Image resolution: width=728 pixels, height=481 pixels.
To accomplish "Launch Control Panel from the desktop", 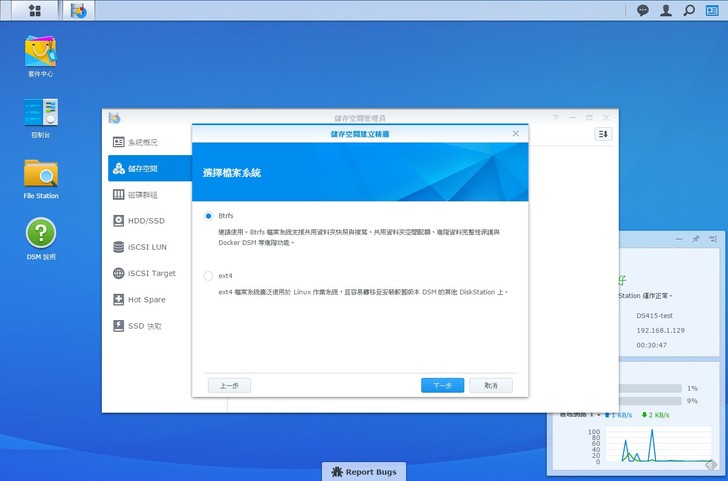I will point(41,114).
